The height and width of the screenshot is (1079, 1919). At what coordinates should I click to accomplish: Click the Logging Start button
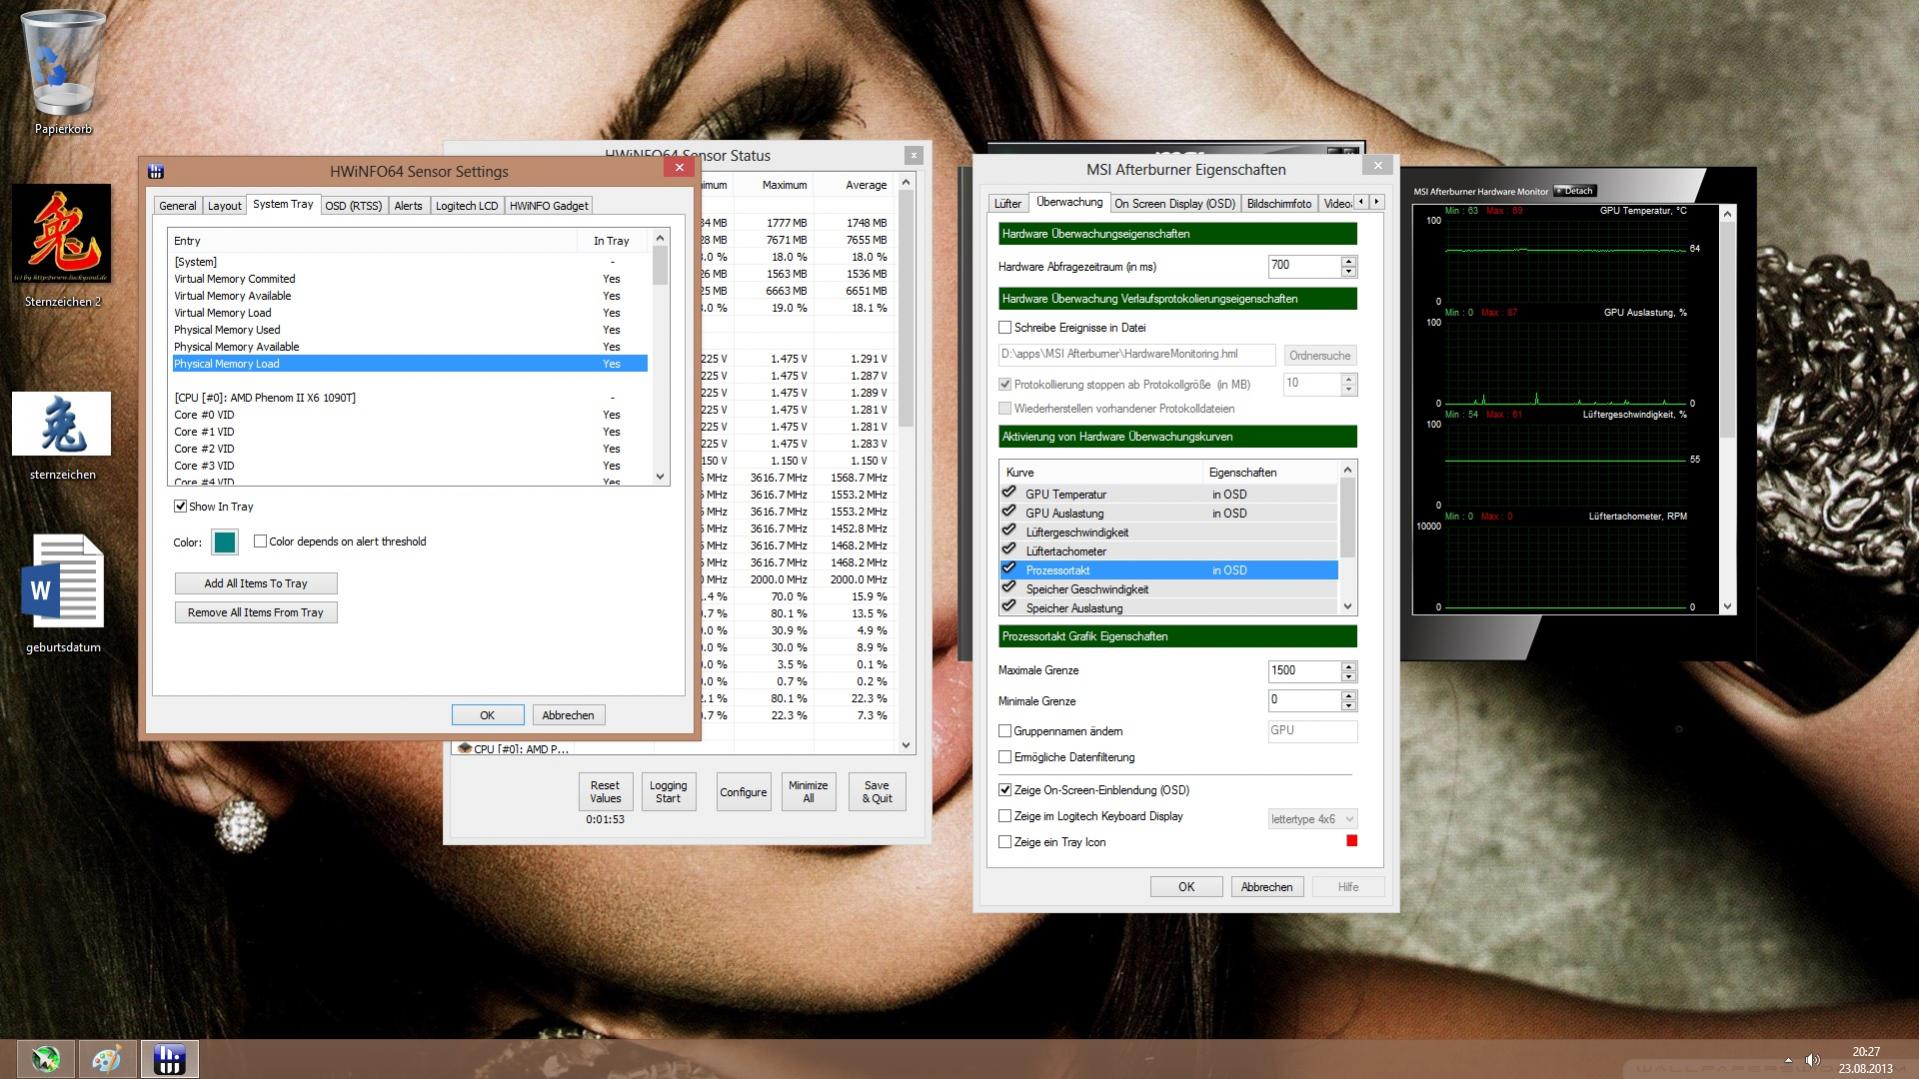[668, 791]
